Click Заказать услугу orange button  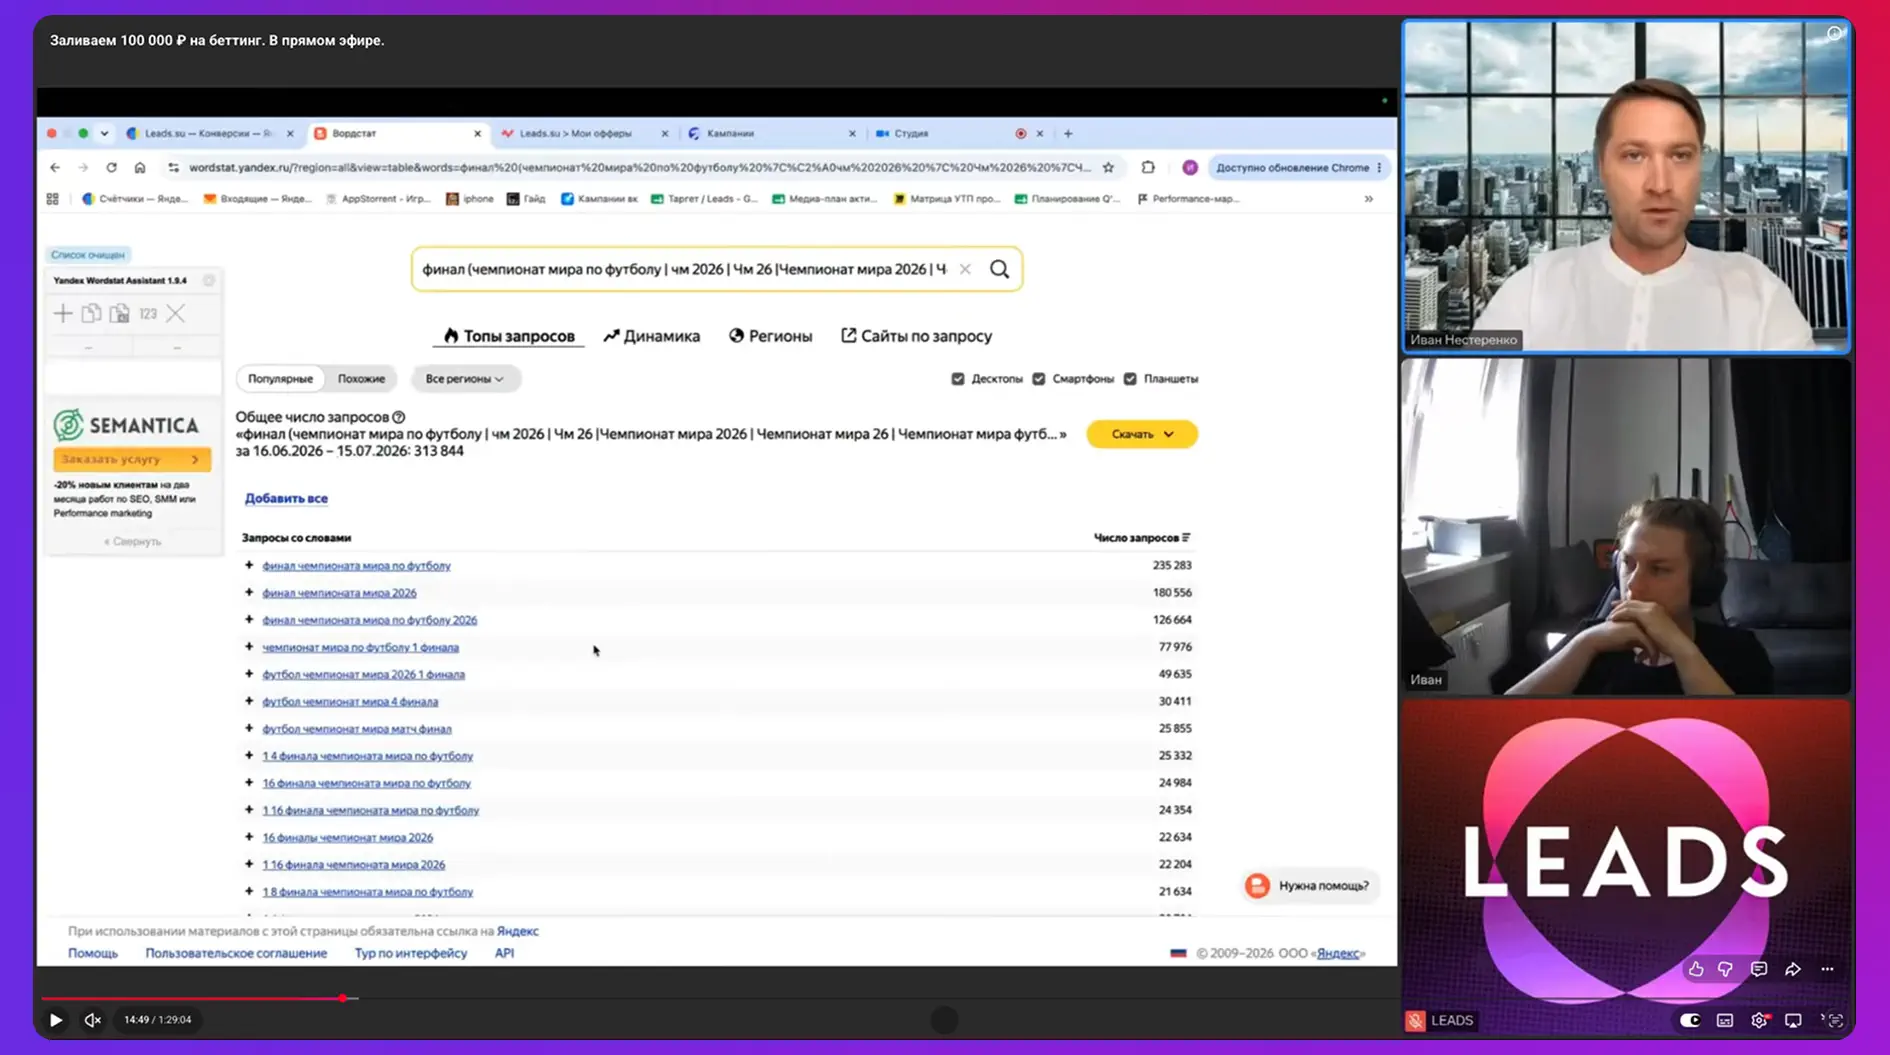132,459
